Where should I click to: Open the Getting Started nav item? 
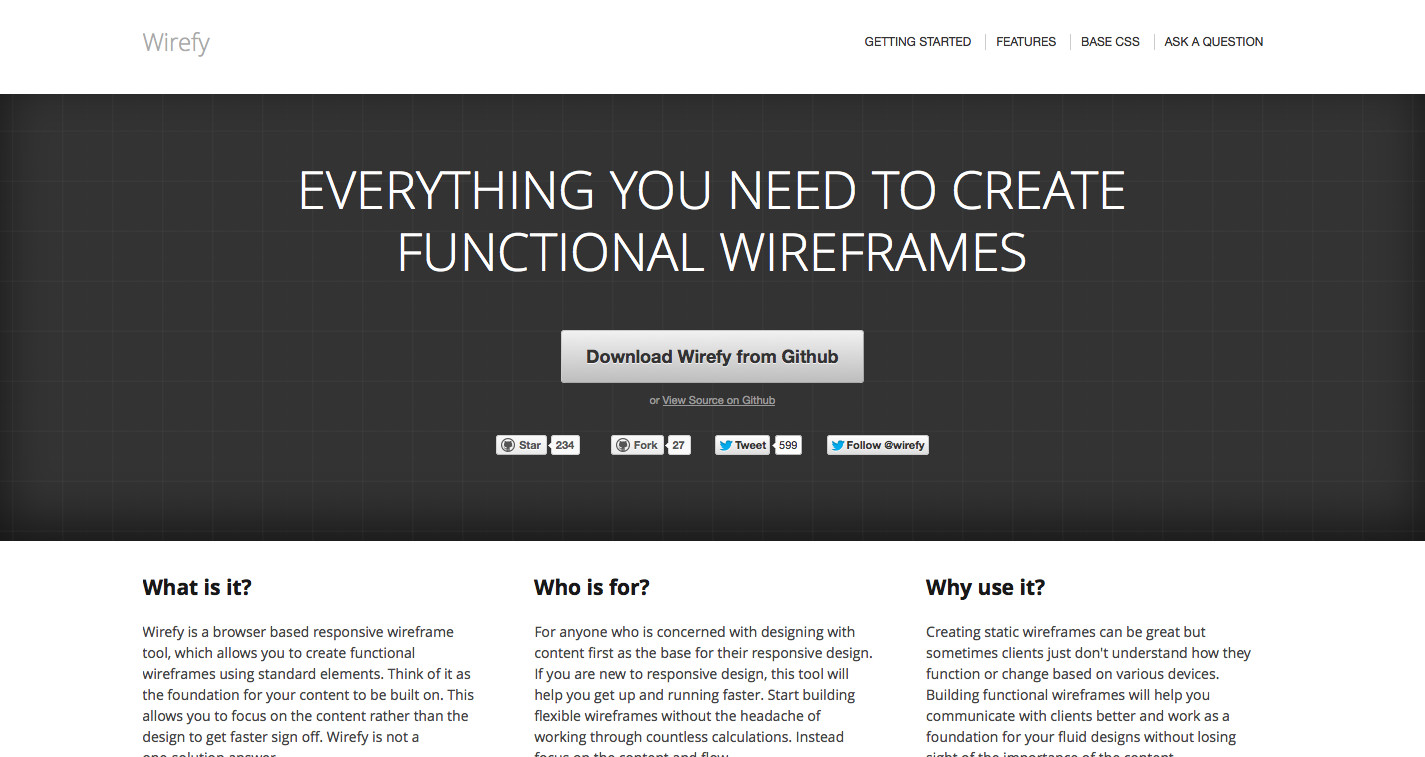[917, 42]
